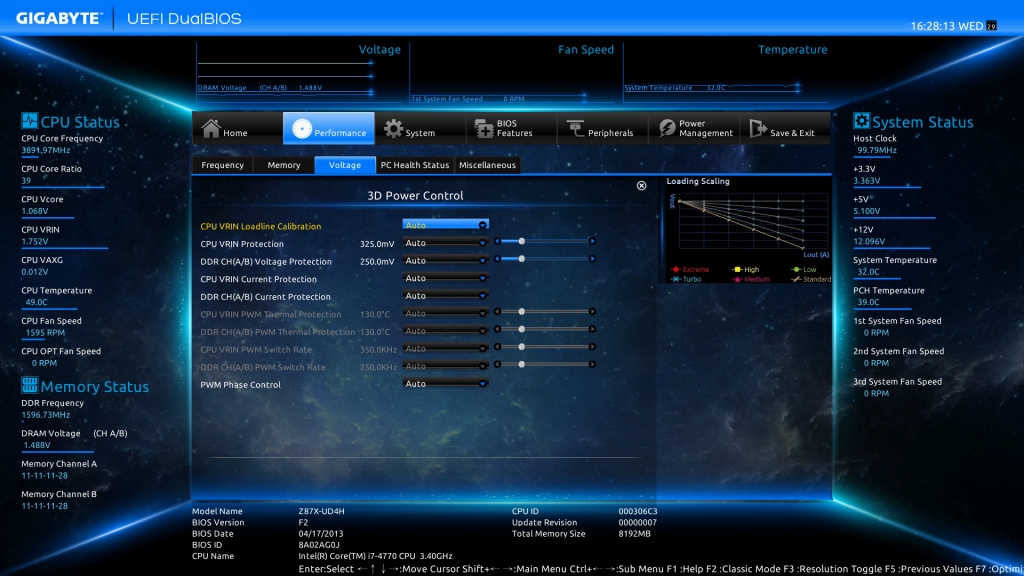Screen dimensions: 1024x576
Task: Open Power Management section
Action: 667,129
